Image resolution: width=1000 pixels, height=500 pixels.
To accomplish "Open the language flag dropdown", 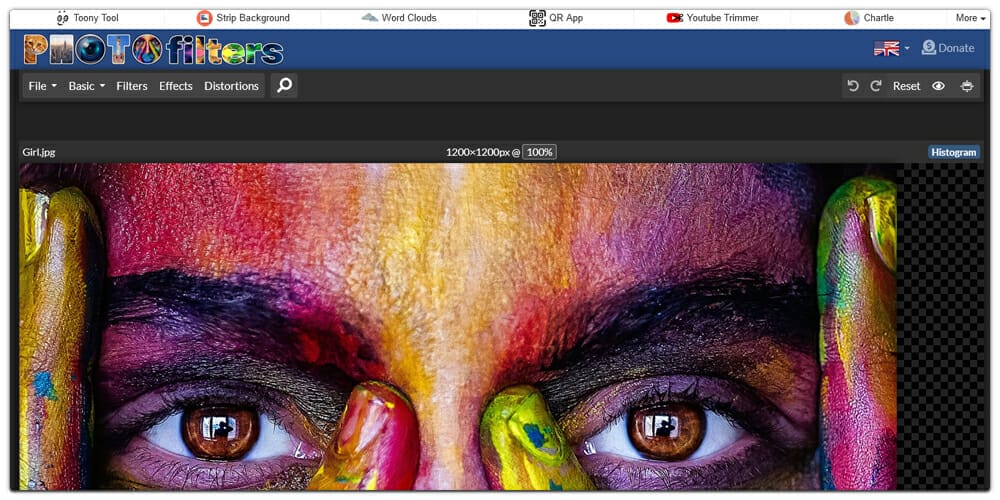I will pos(891,48).
